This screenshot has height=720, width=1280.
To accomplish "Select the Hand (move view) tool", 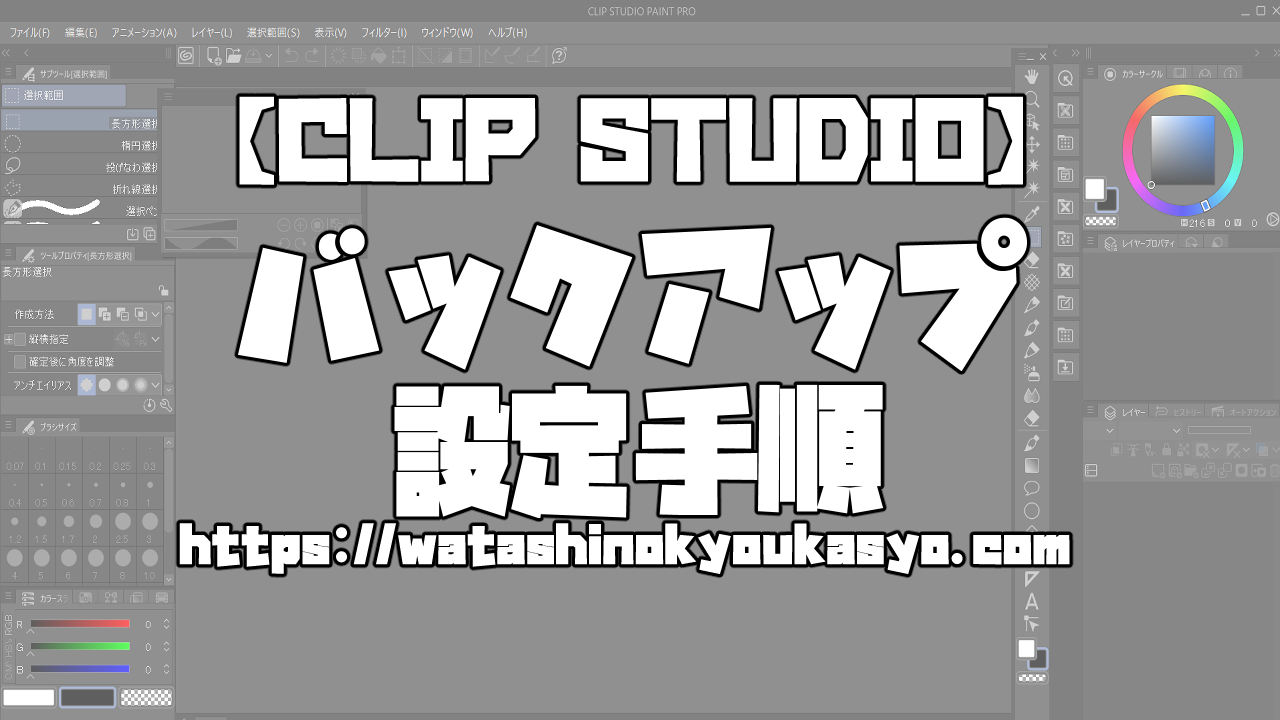I will tap(1031, 77).
